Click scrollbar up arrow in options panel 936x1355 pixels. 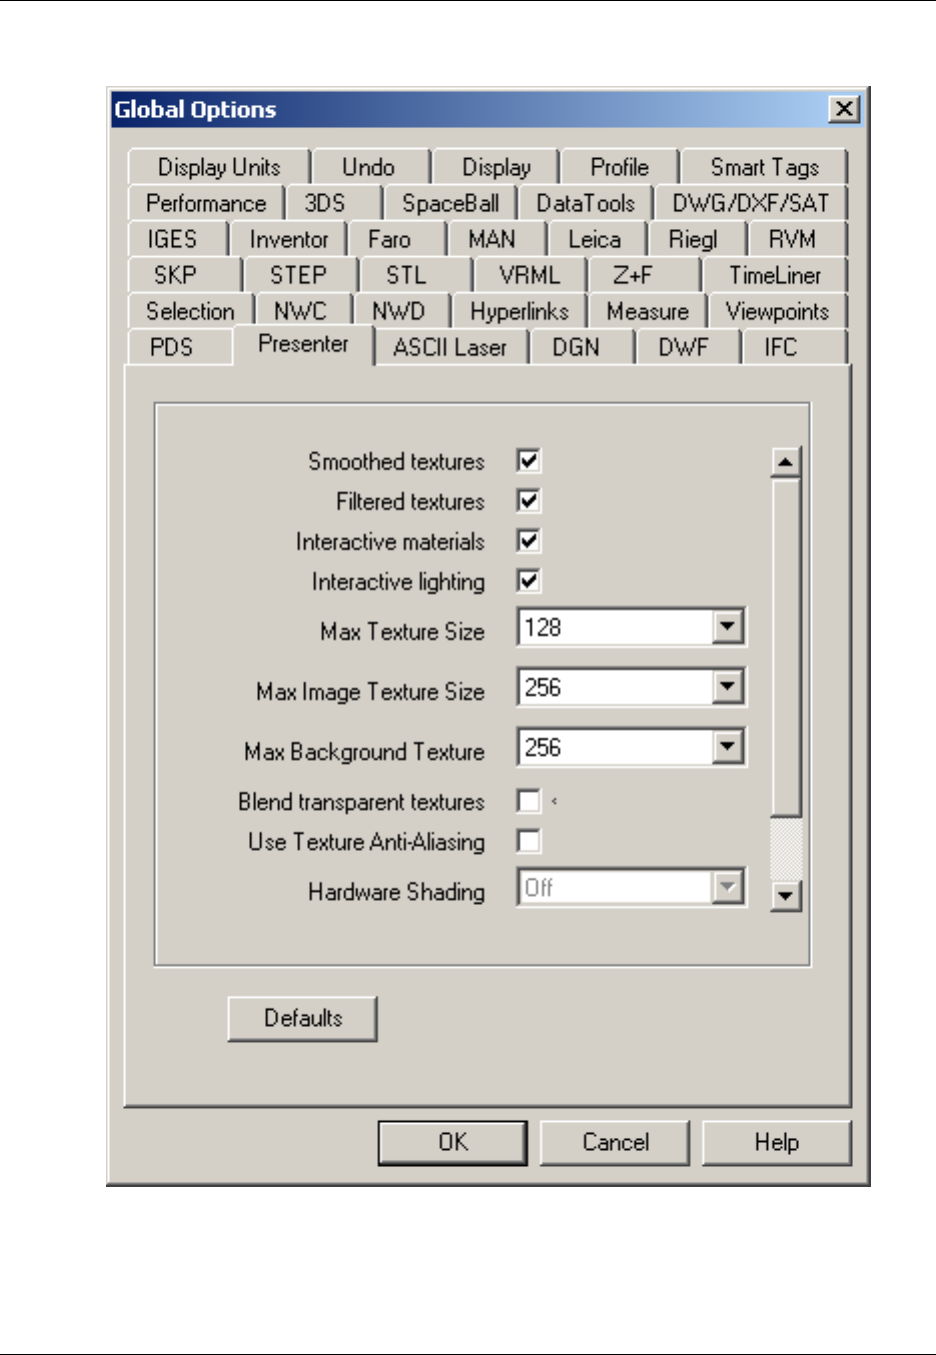point(786,462)
